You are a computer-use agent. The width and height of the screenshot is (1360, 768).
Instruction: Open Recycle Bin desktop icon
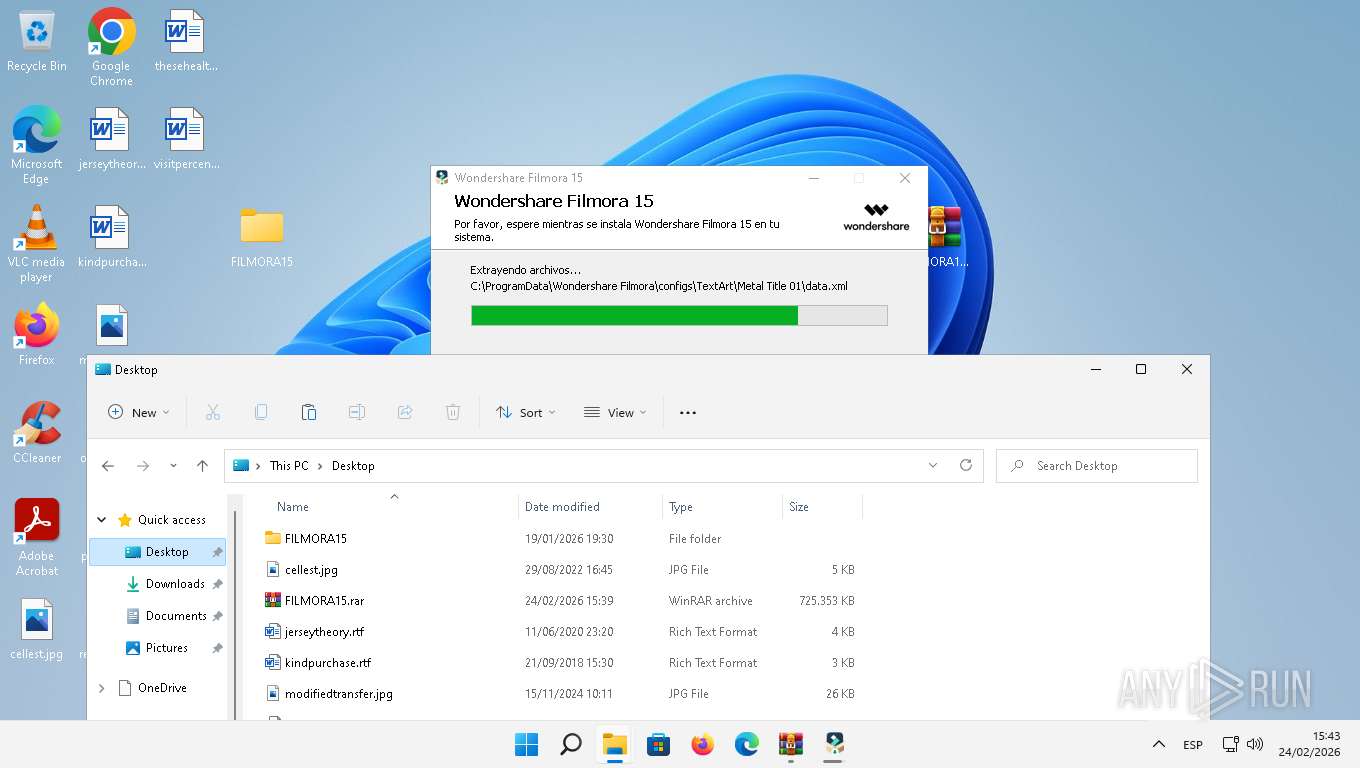click(37, 42)
